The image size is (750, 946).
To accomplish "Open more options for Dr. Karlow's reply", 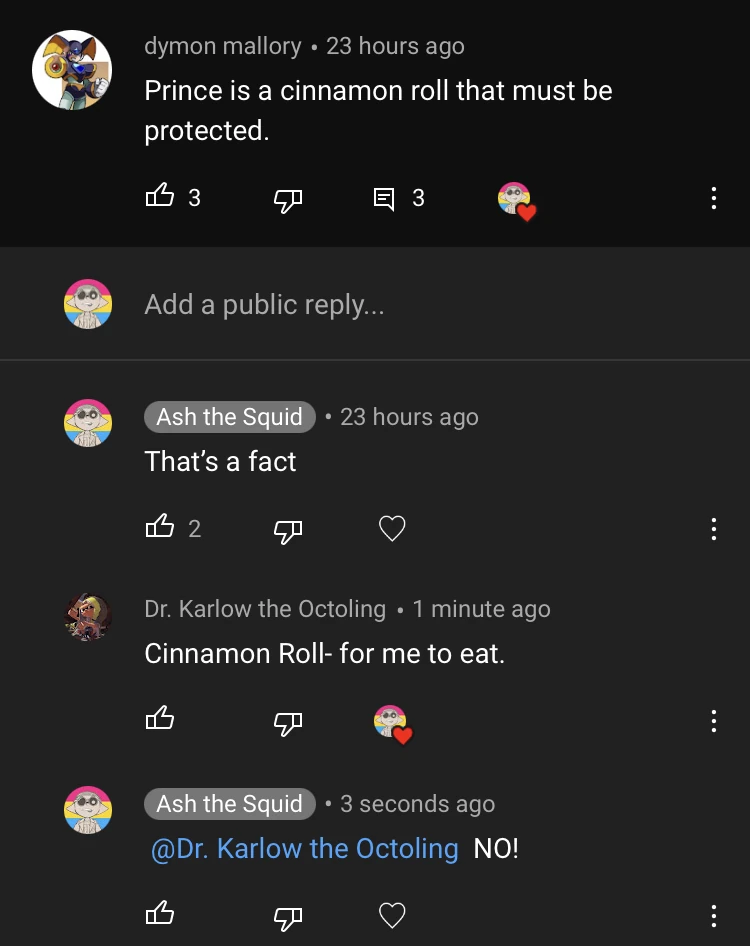I will click(713, 720).
